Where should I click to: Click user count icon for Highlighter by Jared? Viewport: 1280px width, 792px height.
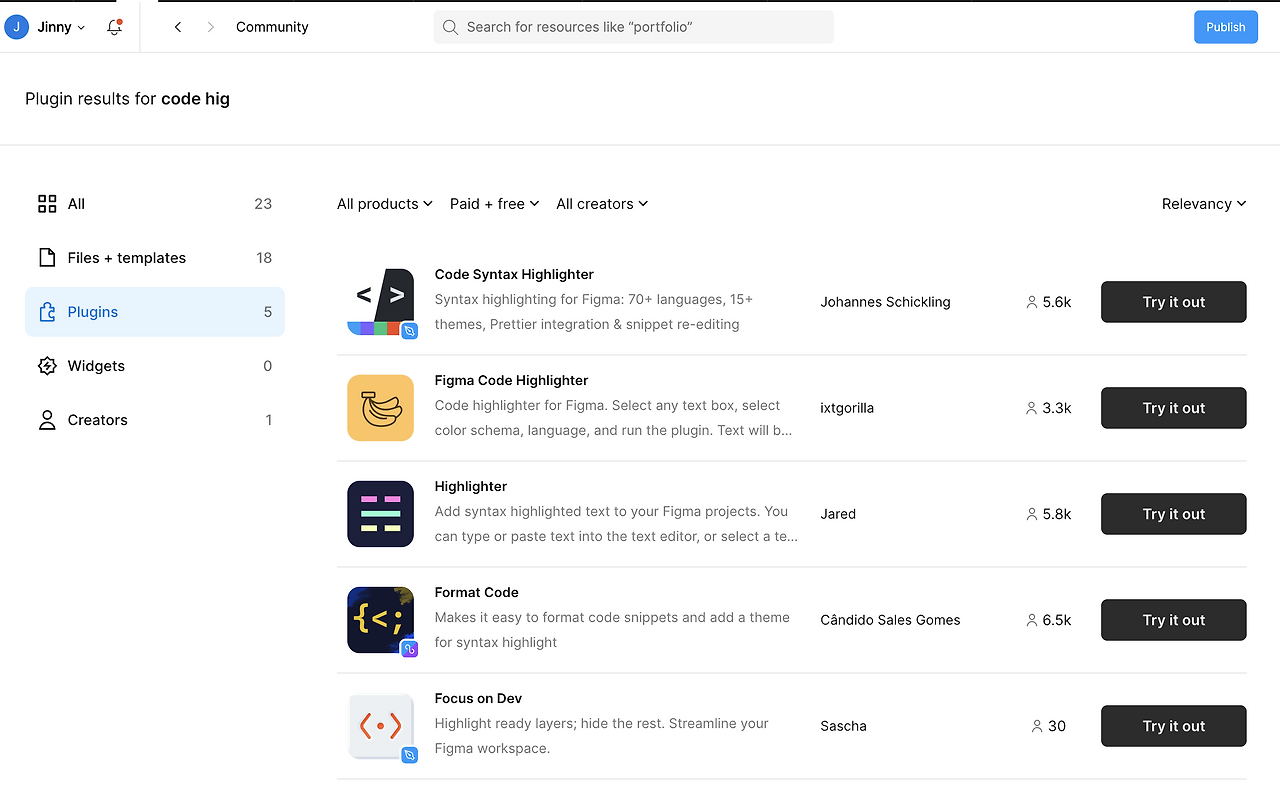point(1032,514)
